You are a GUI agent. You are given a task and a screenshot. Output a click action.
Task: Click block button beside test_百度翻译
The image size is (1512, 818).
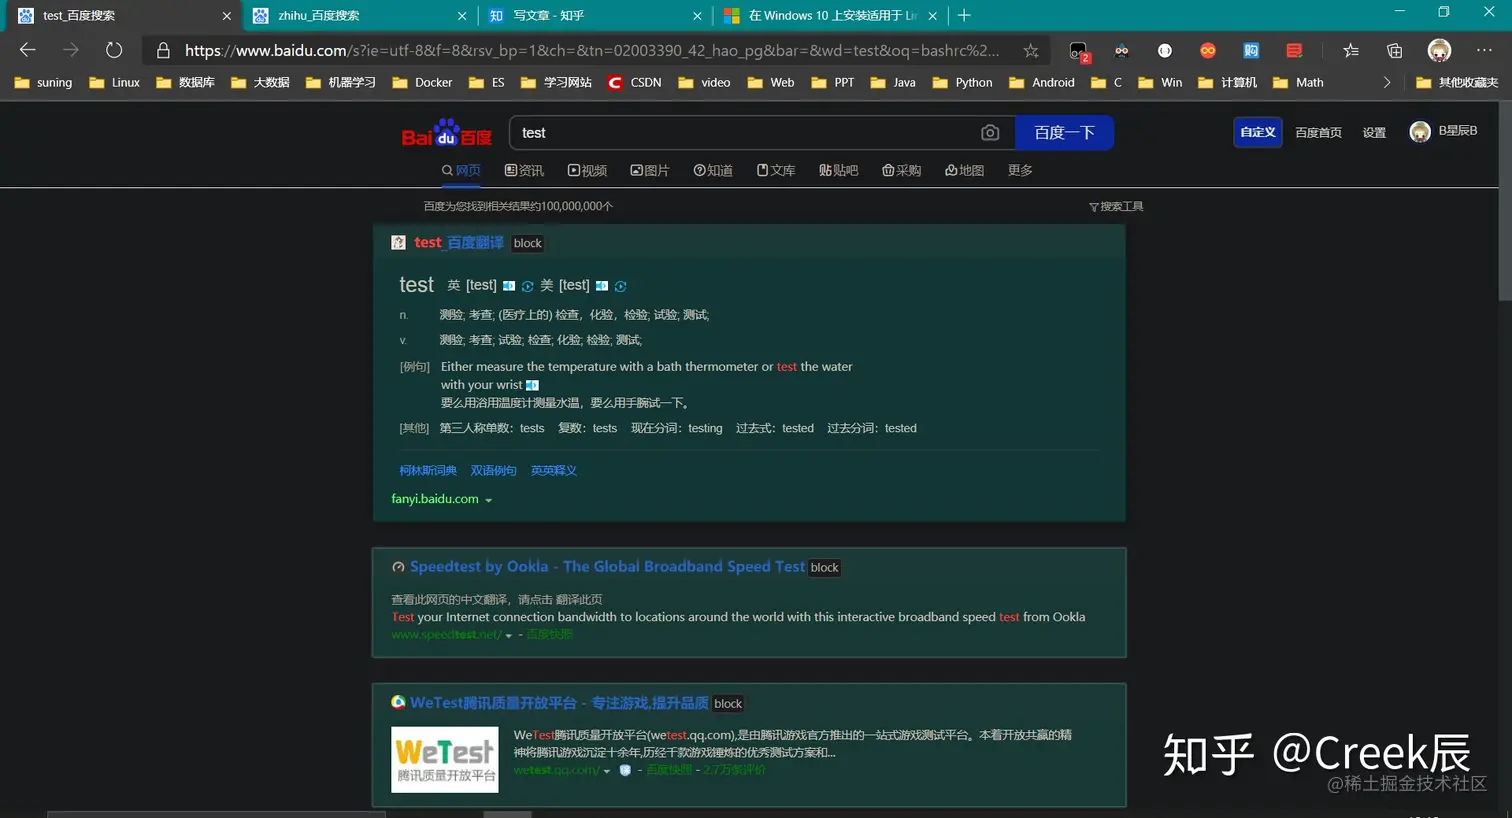(528, 243)
